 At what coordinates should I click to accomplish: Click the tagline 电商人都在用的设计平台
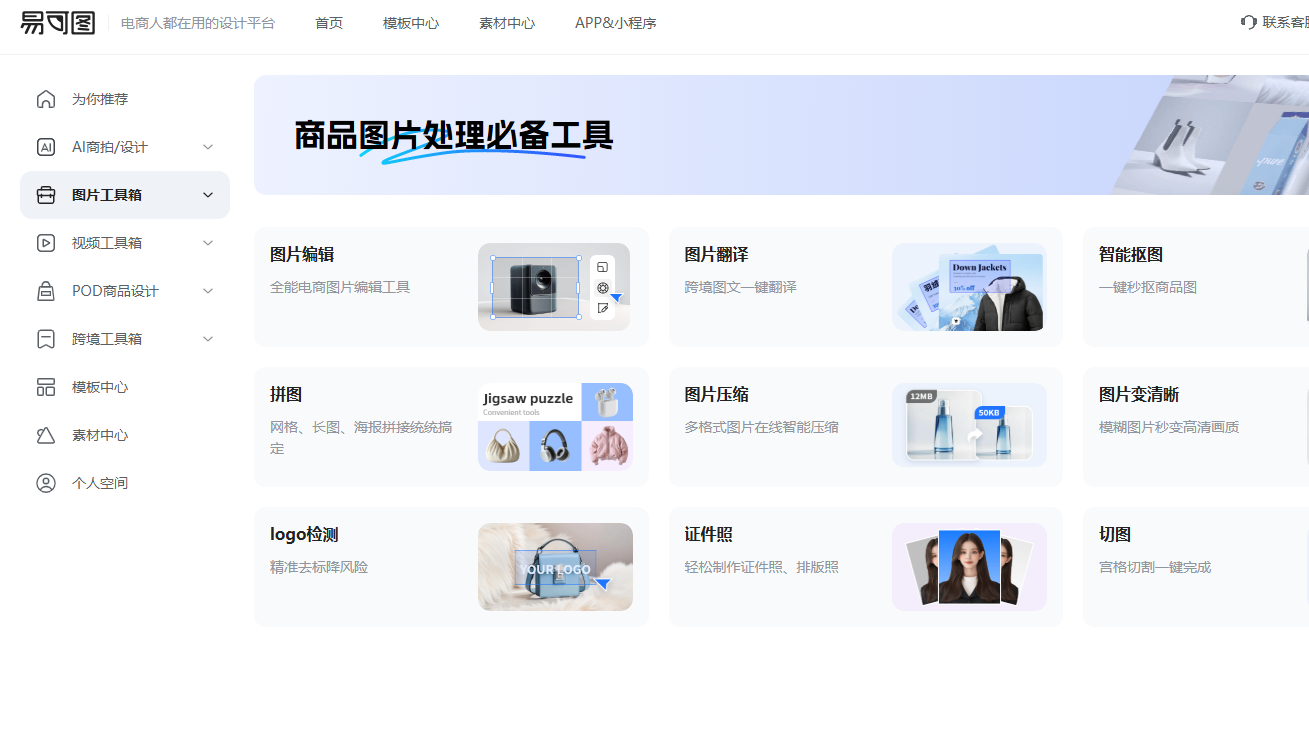(198, 23)
